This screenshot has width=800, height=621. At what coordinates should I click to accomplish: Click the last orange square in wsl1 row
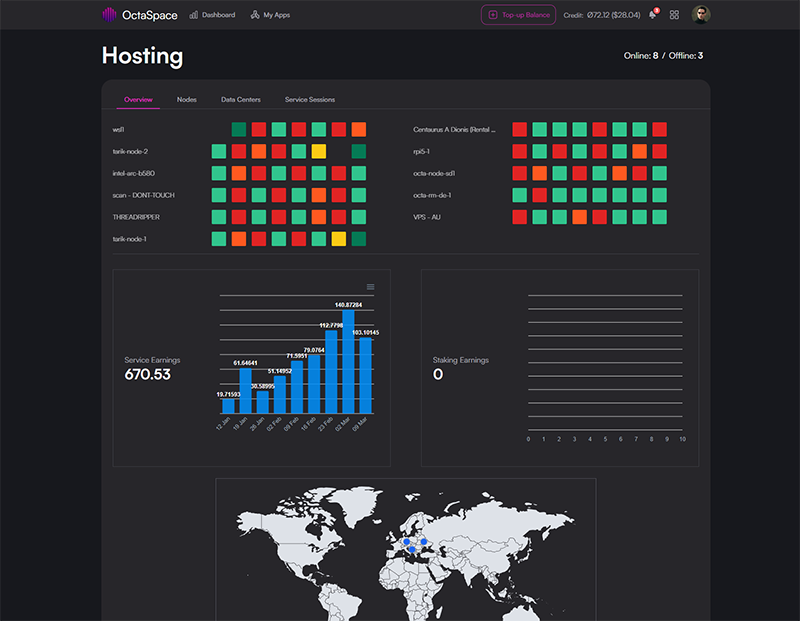[x=359, y=130]
